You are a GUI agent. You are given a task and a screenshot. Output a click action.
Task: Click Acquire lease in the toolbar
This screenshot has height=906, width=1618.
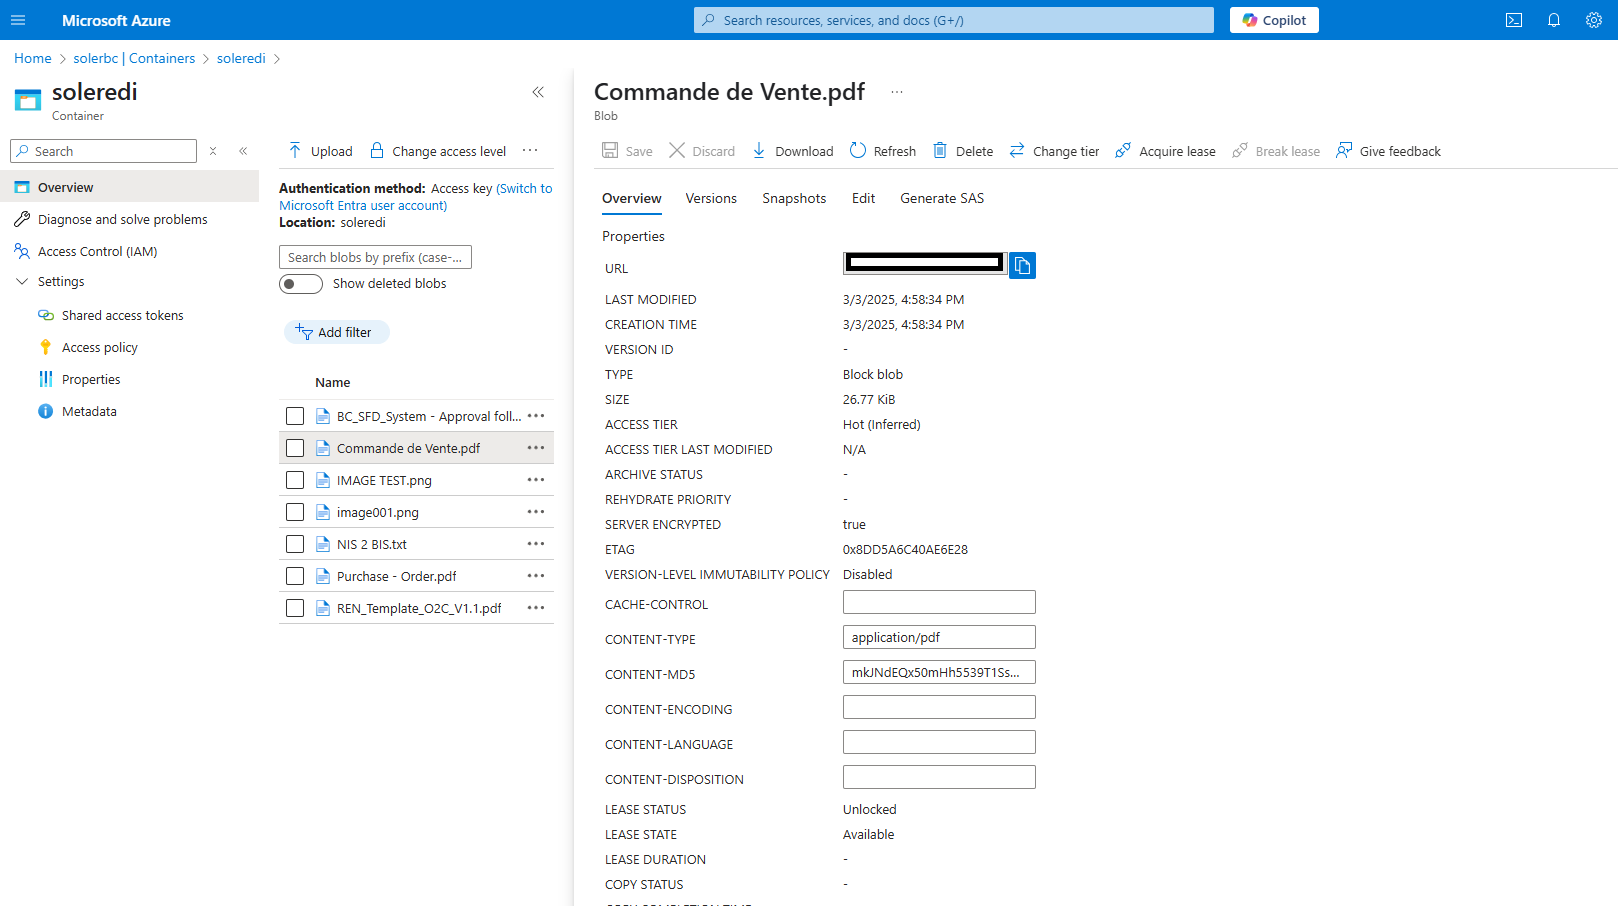(x=1165, y=151)
